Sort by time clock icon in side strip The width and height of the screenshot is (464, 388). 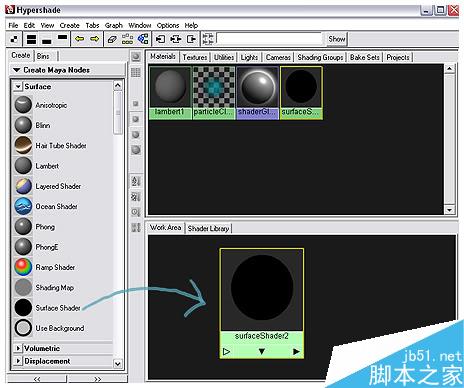[x=136, y=212]
